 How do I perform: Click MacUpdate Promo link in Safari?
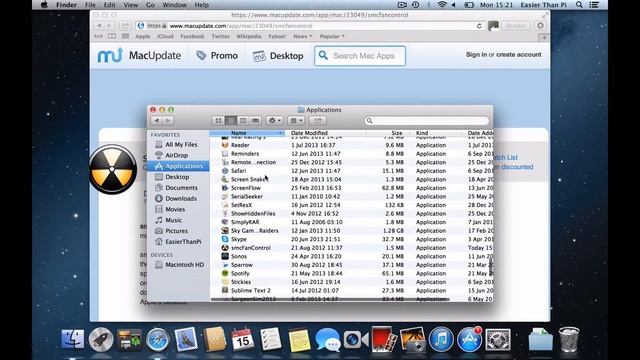click(x=217, y=56)
